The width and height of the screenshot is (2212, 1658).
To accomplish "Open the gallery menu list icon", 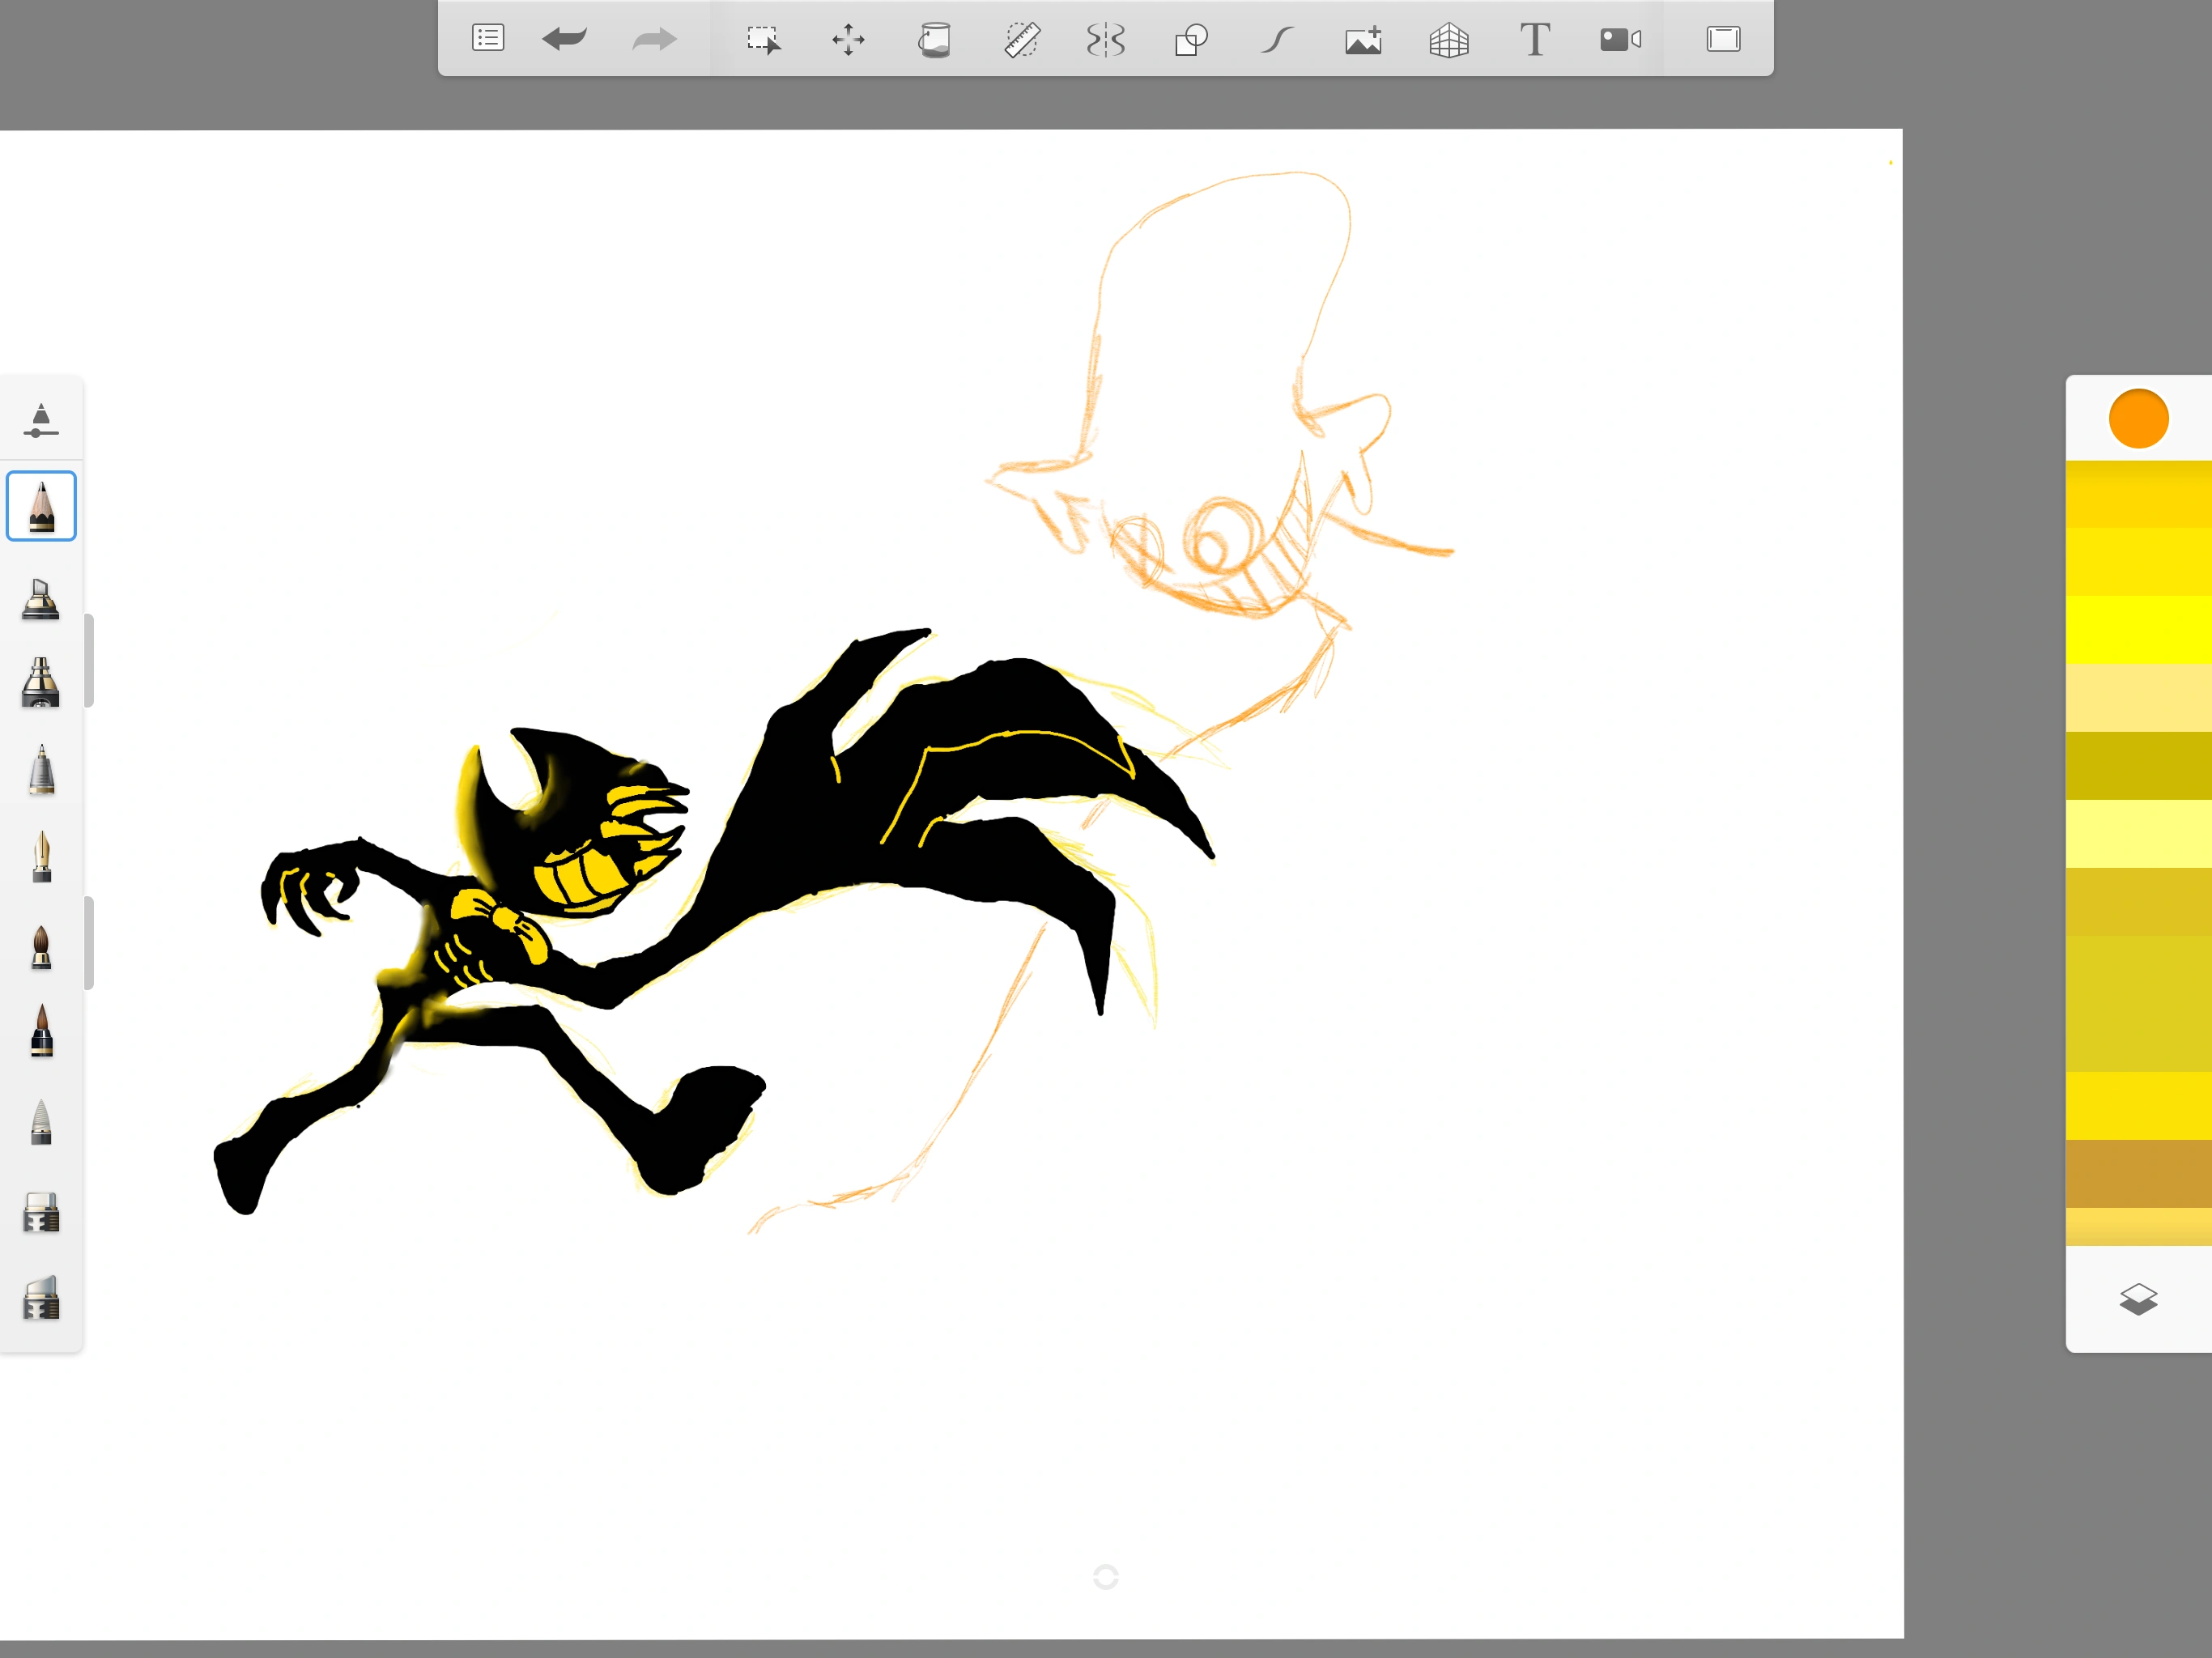I will [487, 39].
